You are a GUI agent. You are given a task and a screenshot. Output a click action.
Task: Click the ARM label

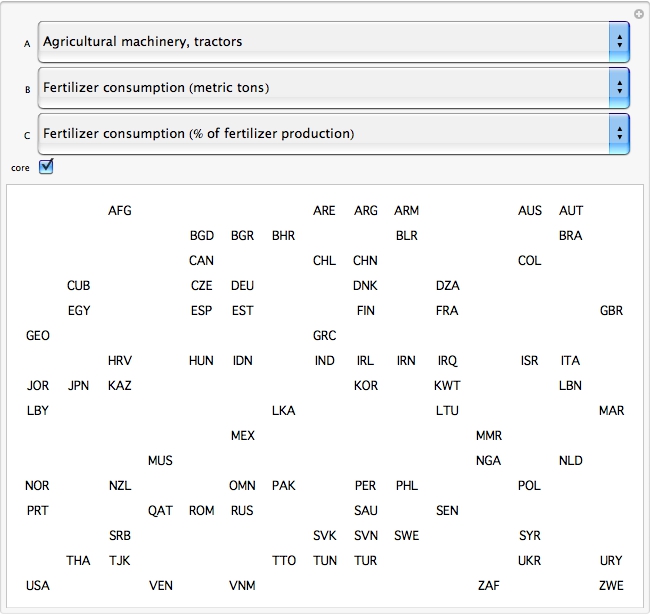(x=406, y=211)
